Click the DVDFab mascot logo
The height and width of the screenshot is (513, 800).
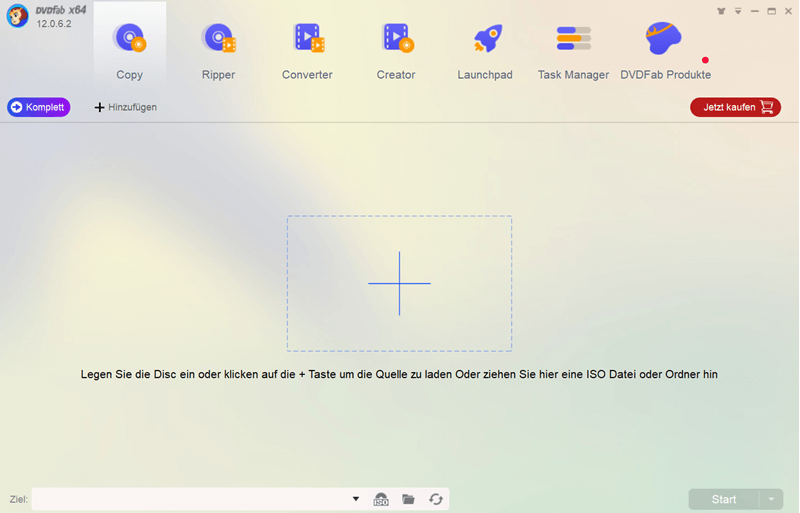17,16
